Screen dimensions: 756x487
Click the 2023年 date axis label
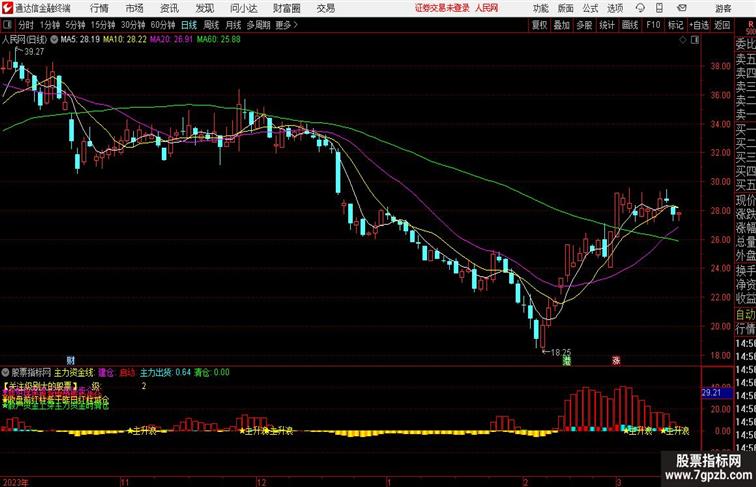pos(15,482)
